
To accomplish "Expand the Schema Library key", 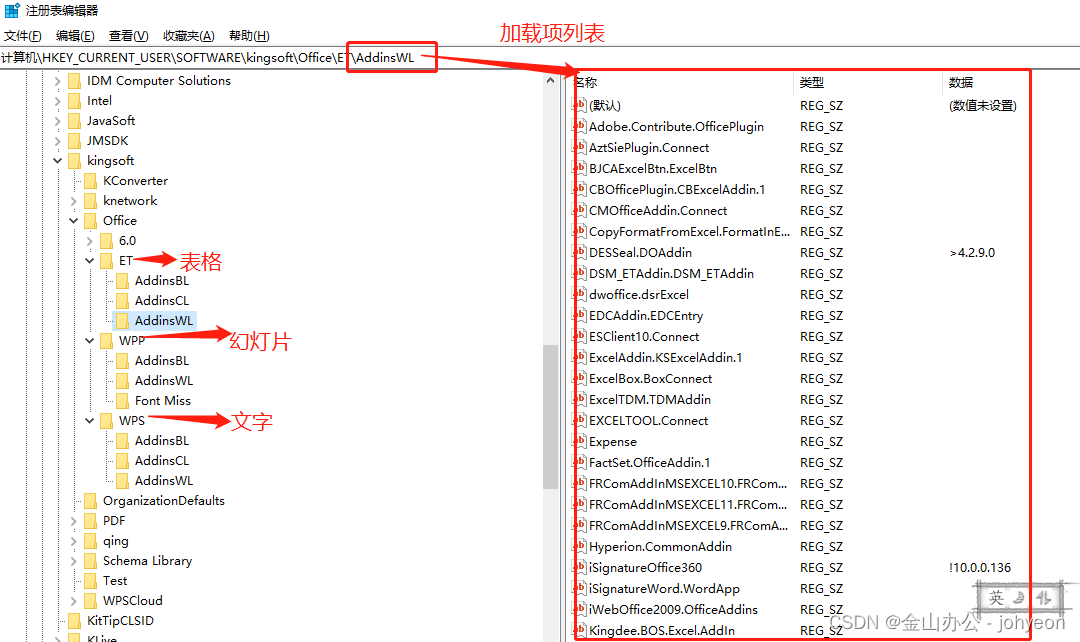I will pos(74,561).
